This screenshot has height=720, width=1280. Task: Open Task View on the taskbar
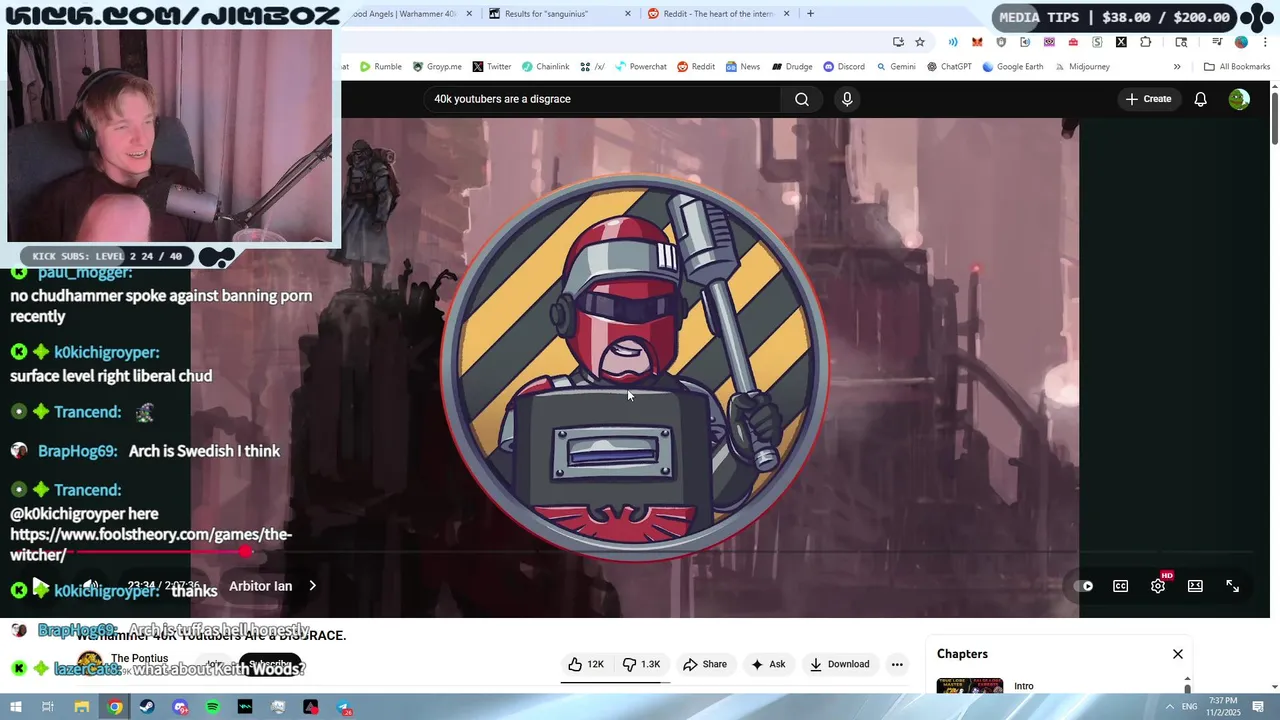(x=47, y=707)
